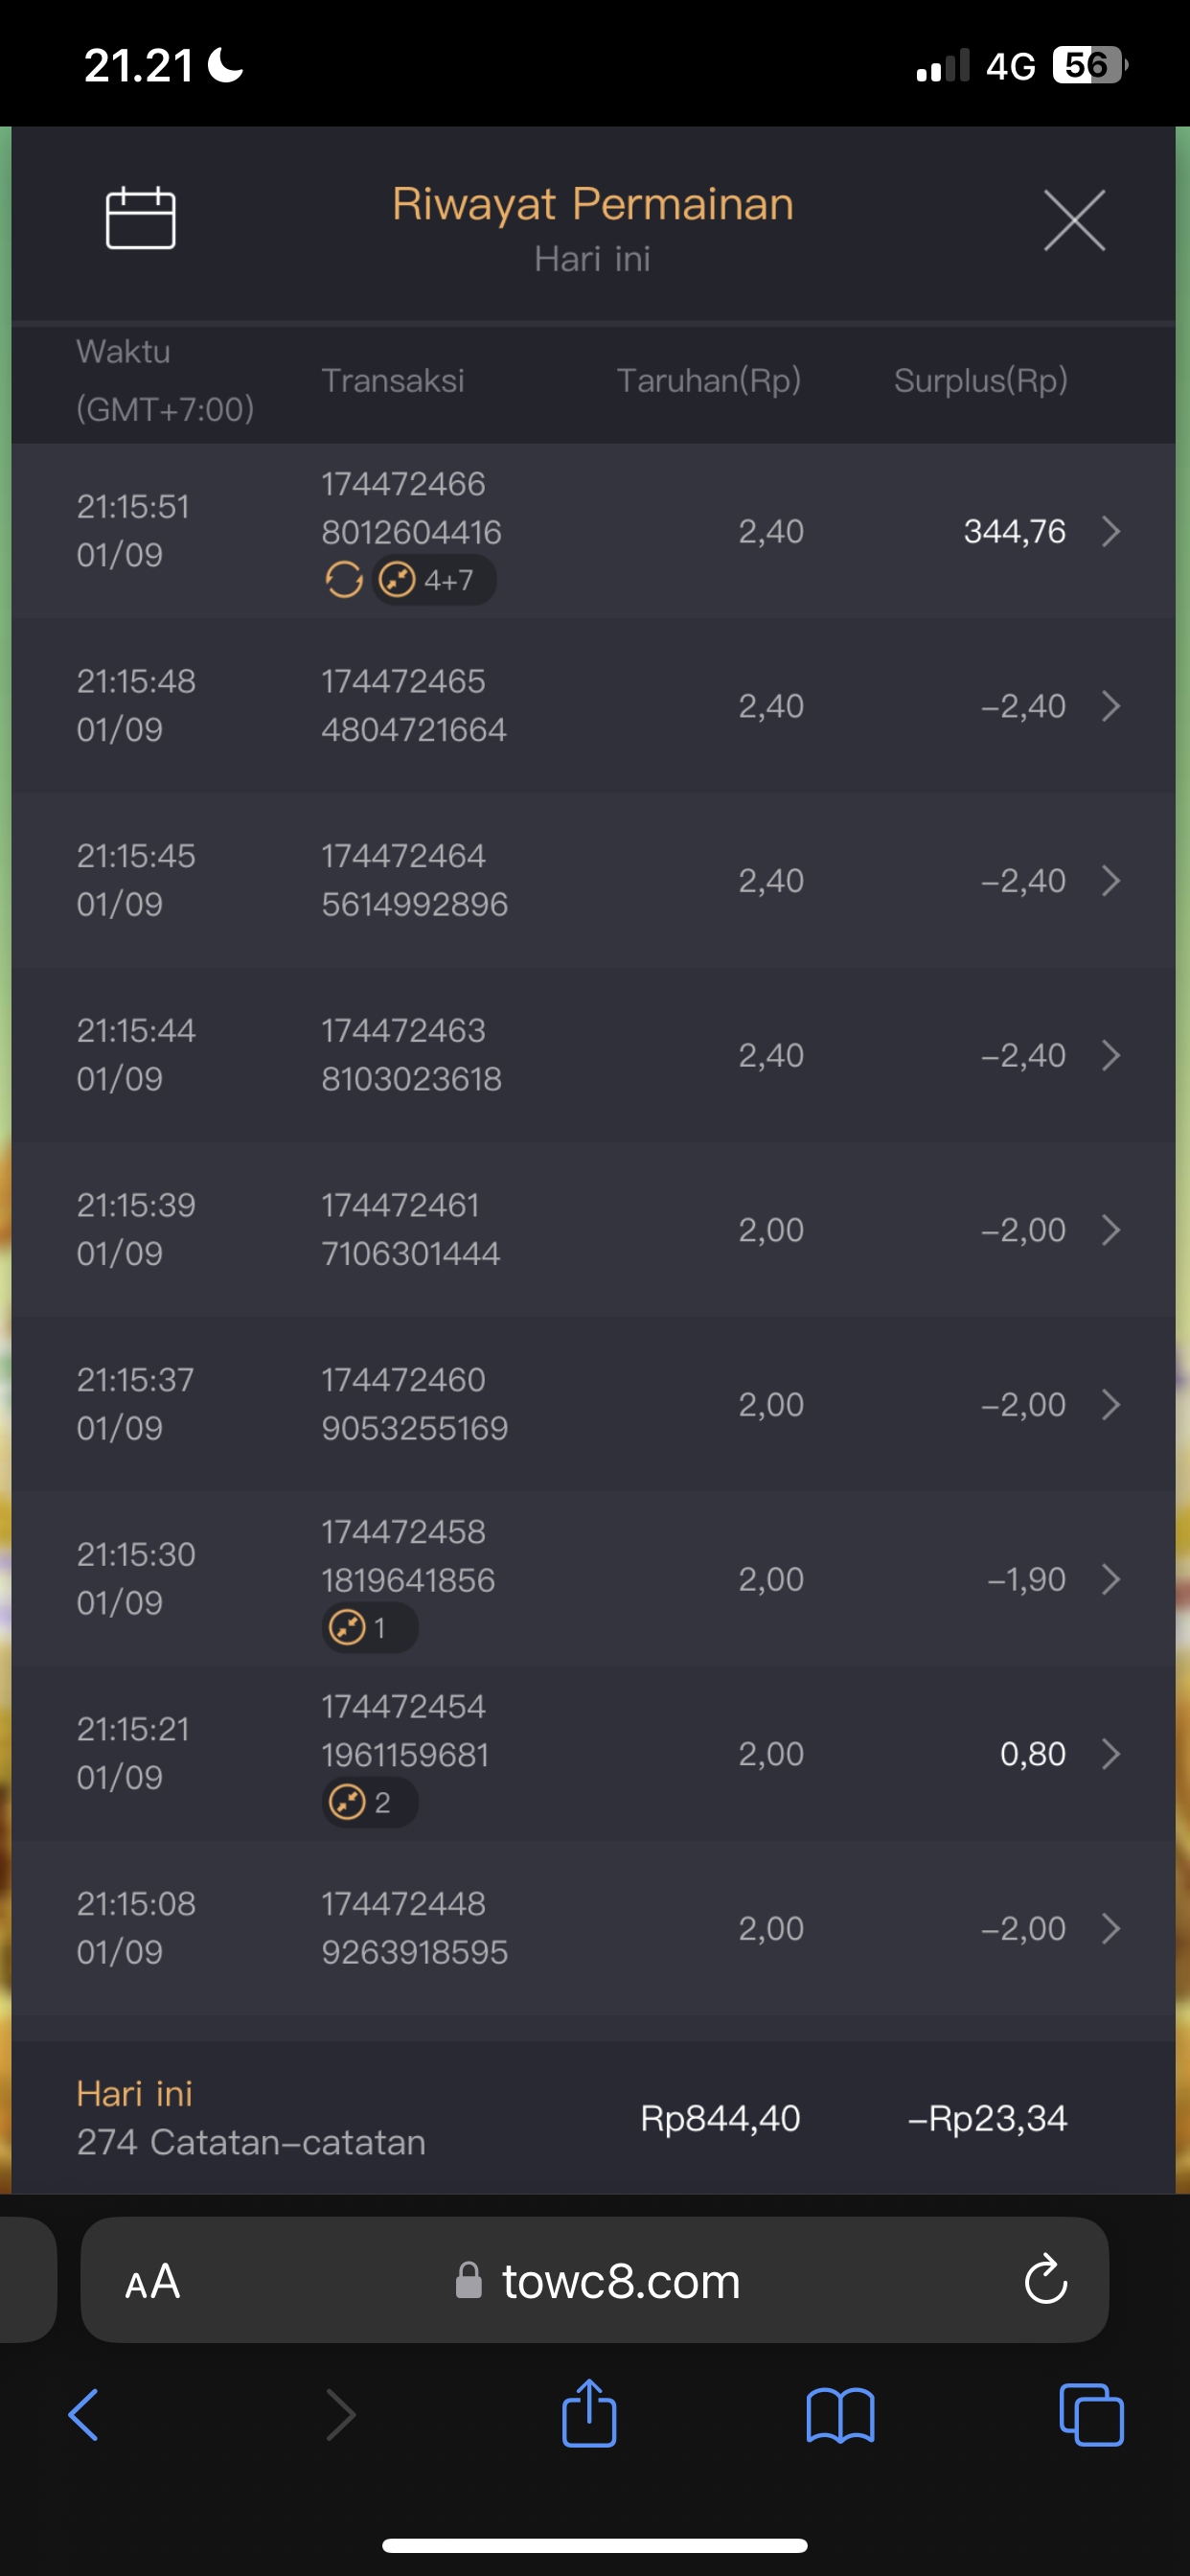The image size is (1190, 2576).
Task: Open Safari share sheet
Action: (589, 2414)
